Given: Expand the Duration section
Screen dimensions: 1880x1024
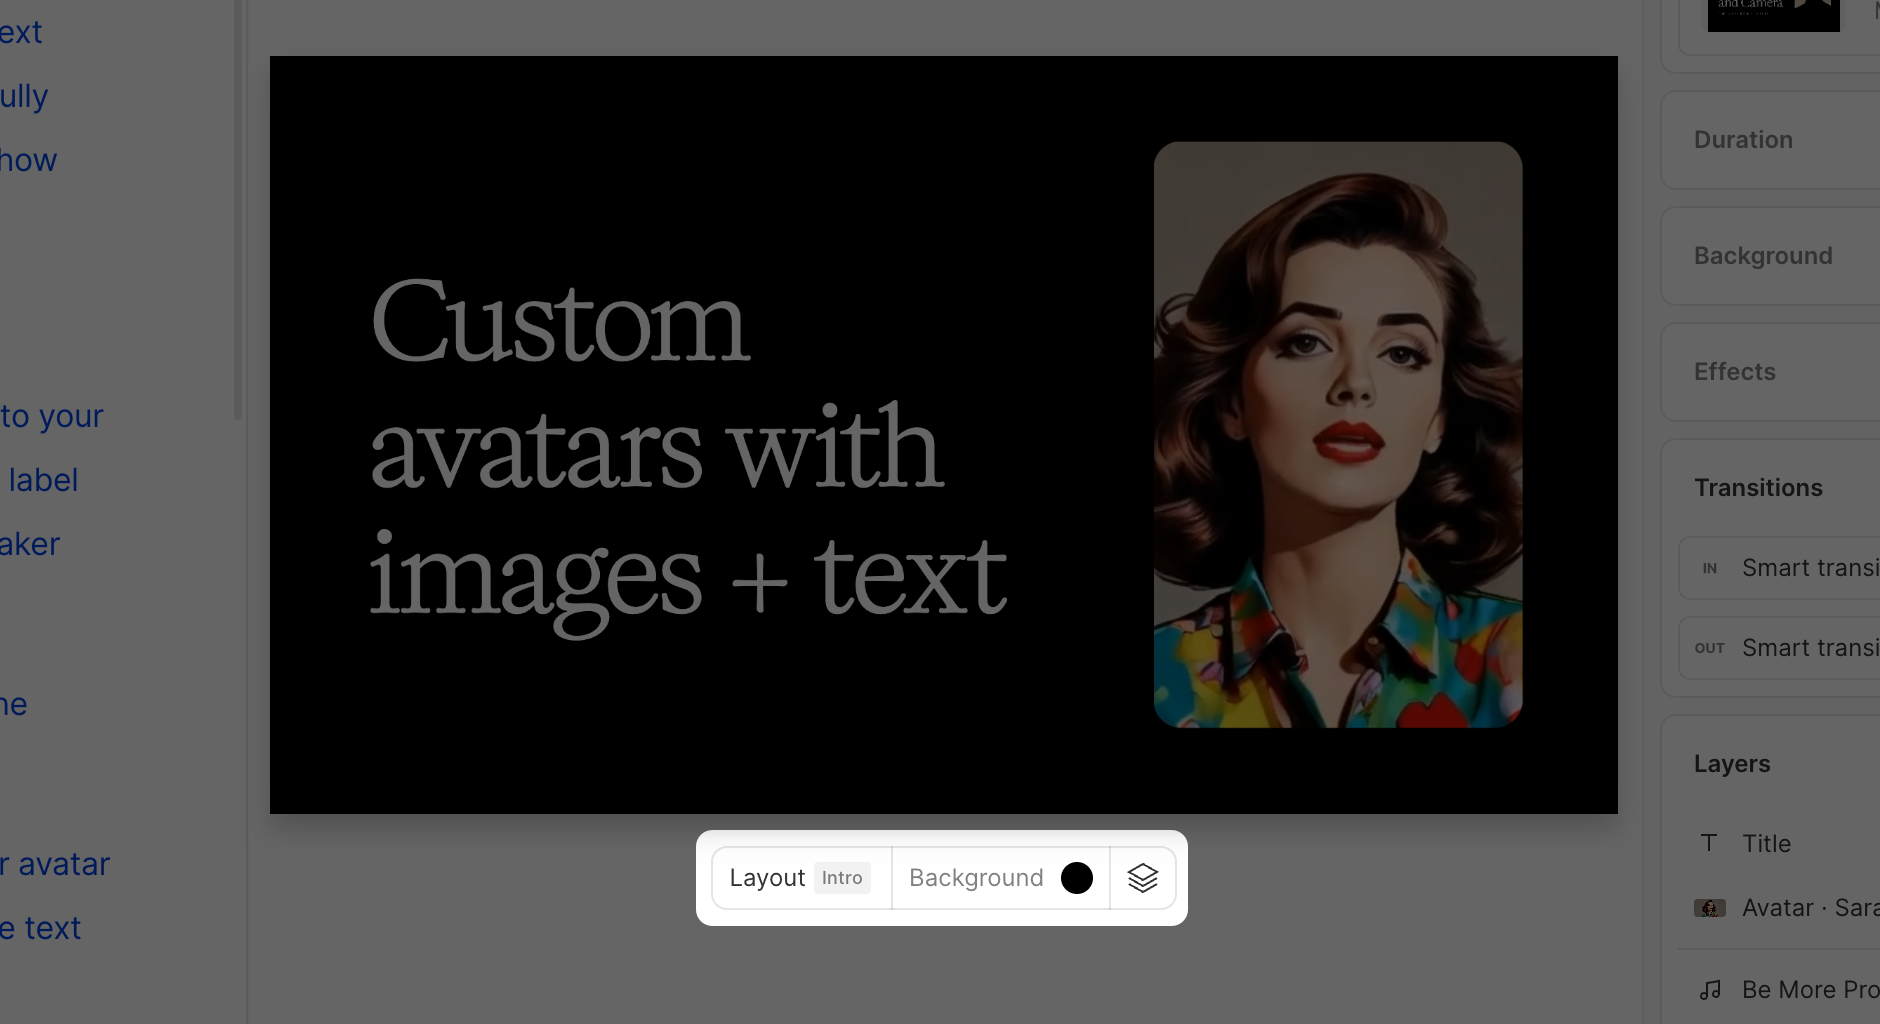Looking at the screenshot, I should (1743, 139).
